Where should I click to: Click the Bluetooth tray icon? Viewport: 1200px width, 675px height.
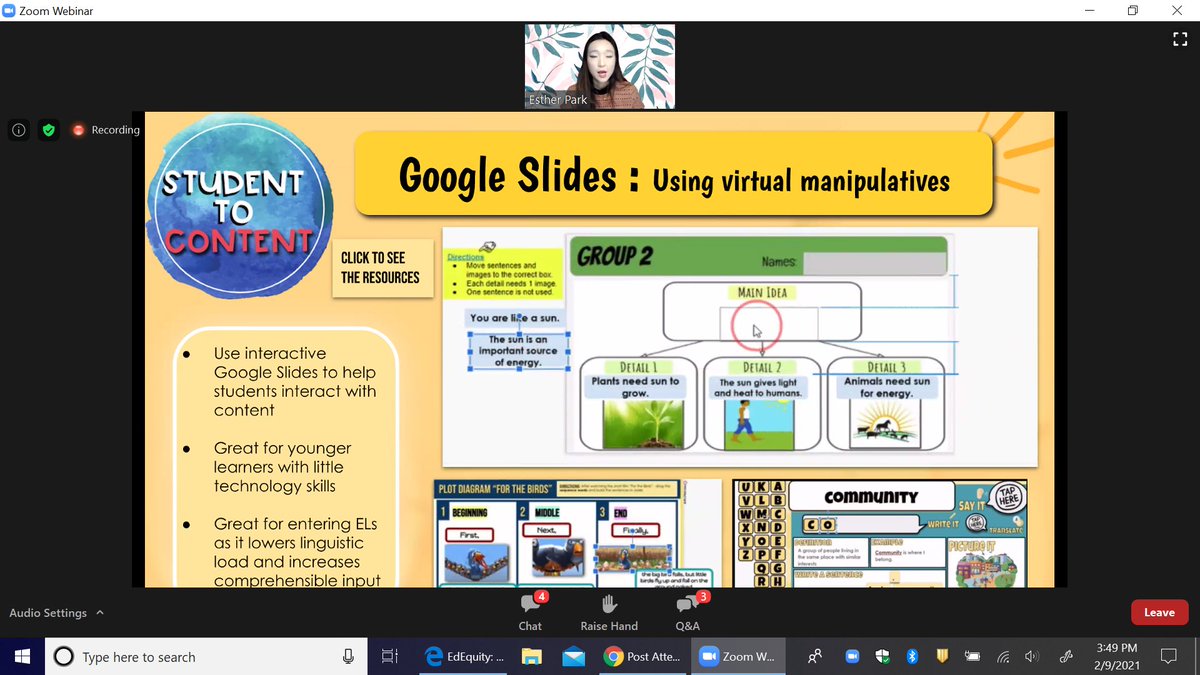[912, 657]
